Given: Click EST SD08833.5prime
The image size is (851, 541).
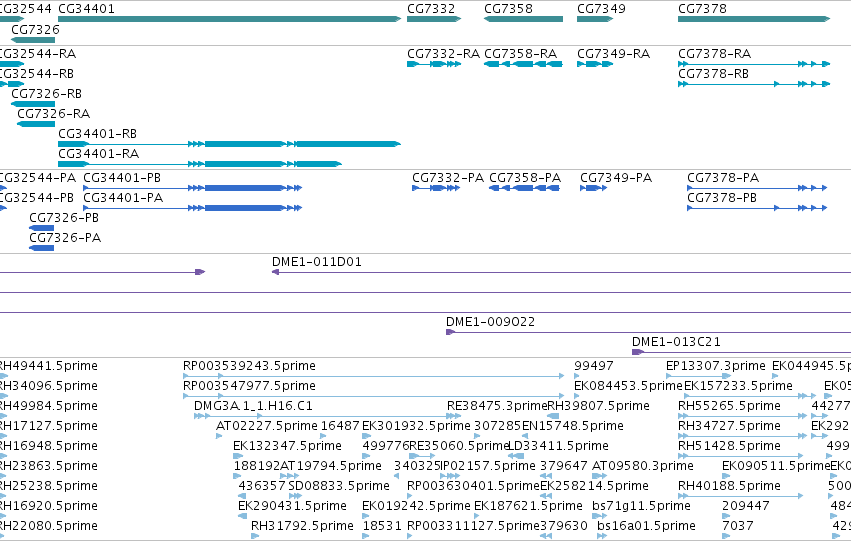Looking at the screenshot, I should [339, 486].
